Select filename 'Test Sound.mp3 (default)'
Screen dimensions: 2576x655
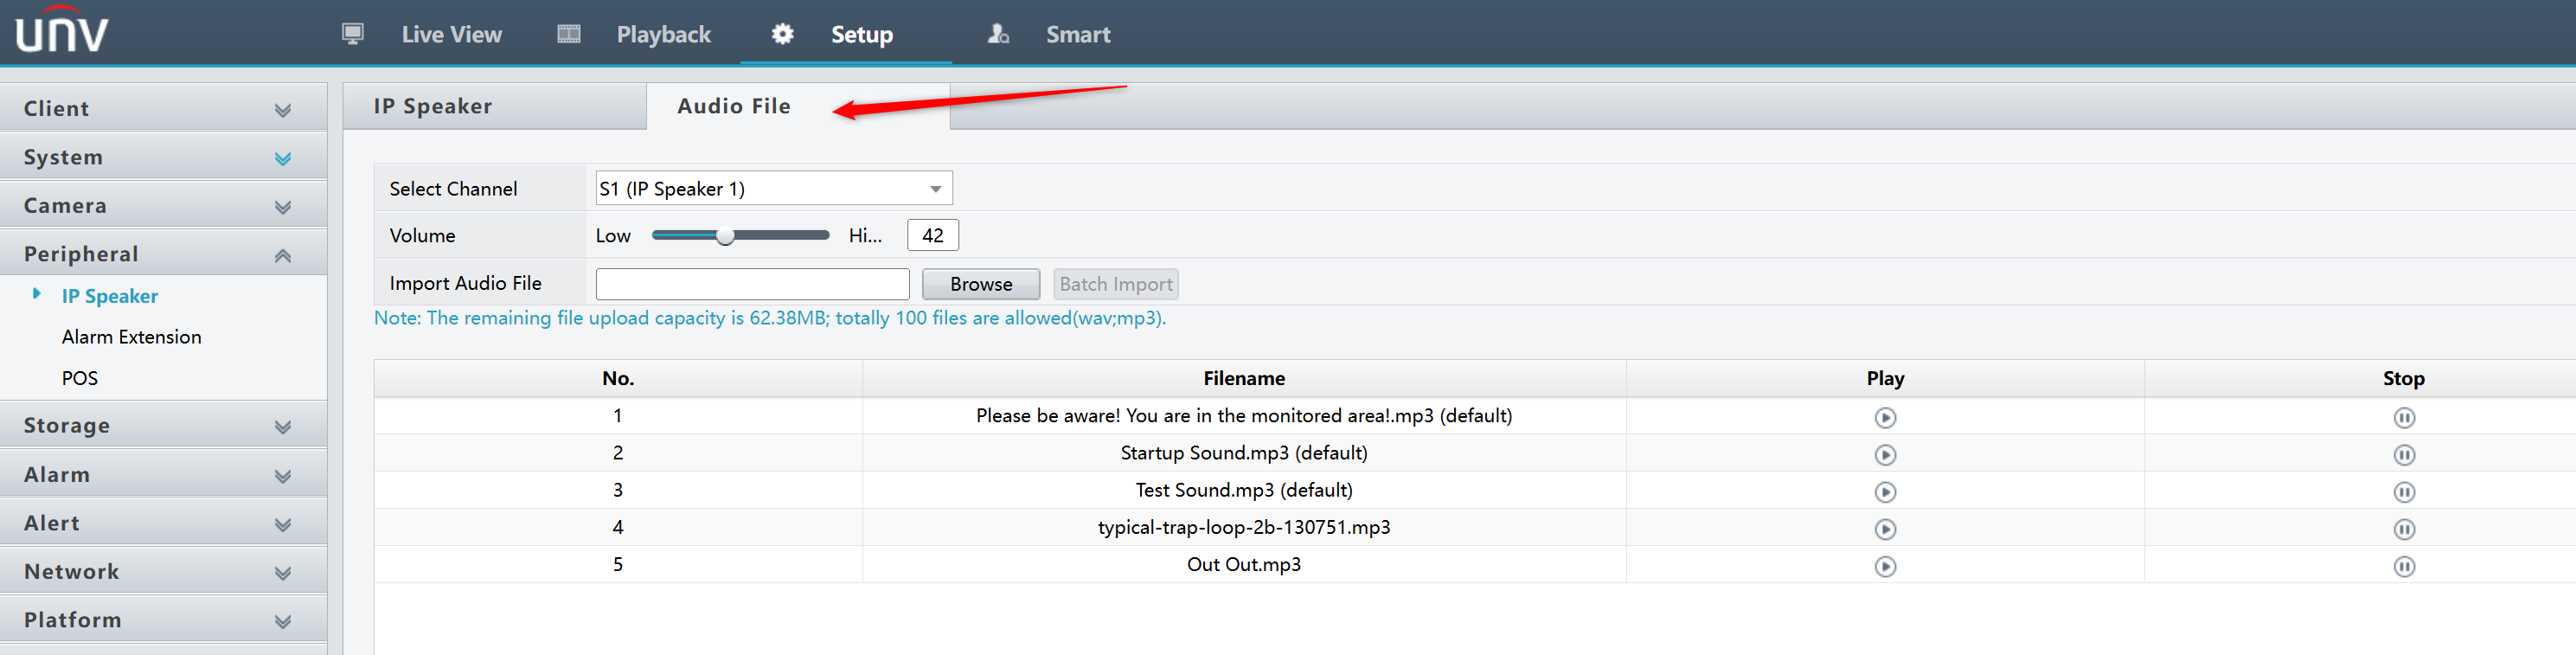pos(1243,490)
